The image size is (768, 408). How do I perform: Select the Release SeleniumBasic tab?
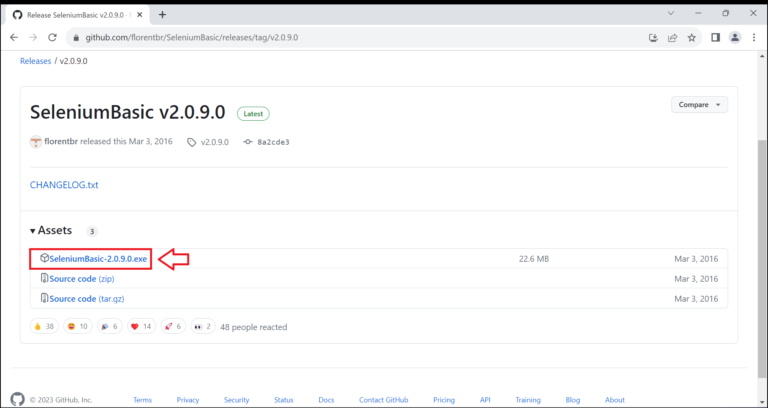click(x=80, y=14)
